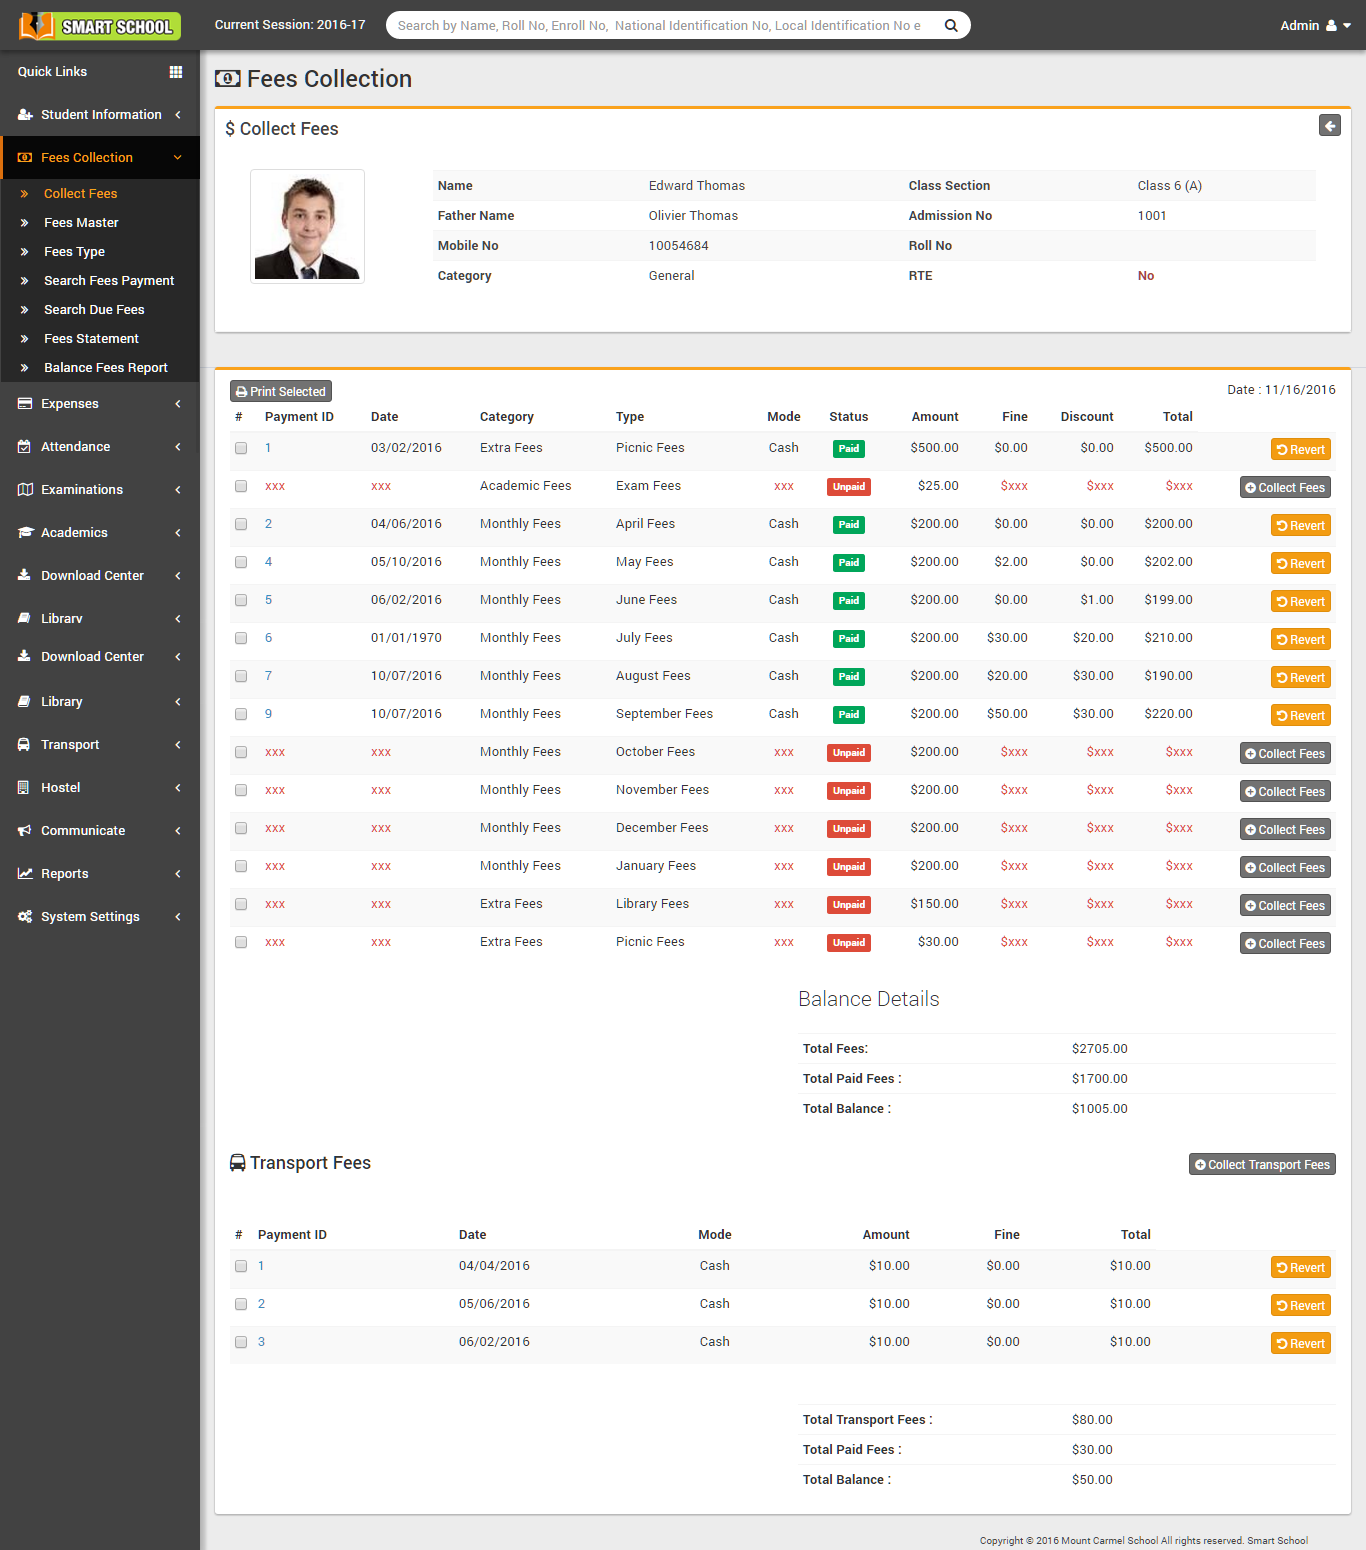Revert the September Fees payment
The image size is (1366, 1550).
[1300, 714]
